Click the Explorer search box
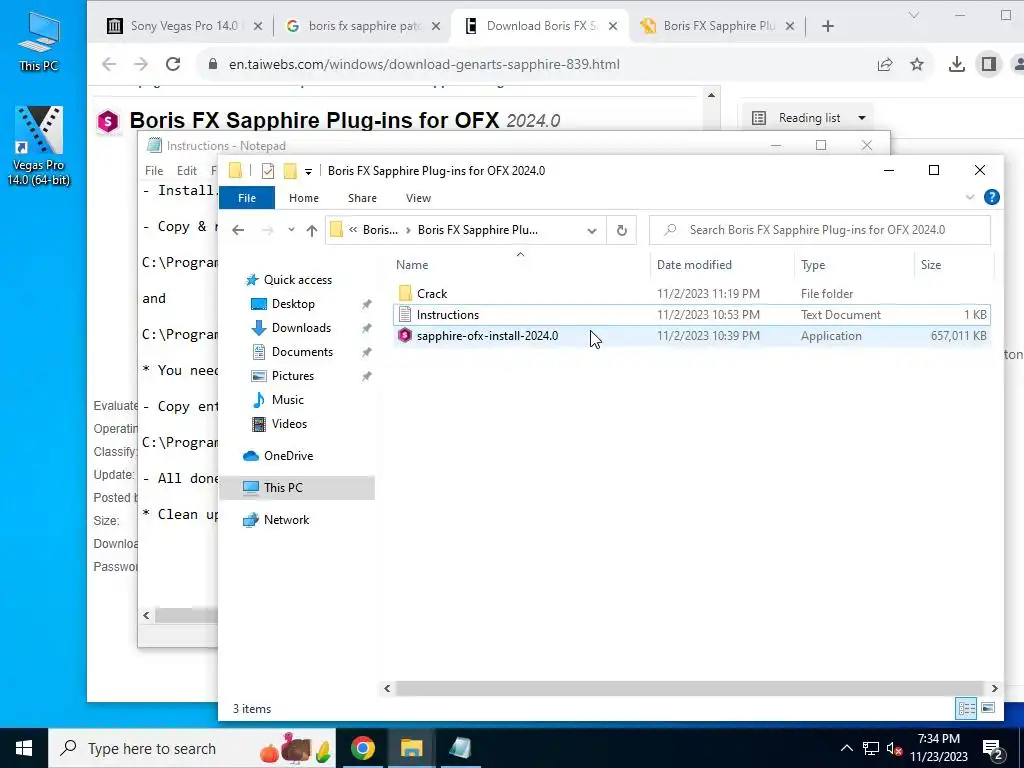Image resolution: width=1024 pixels, height=768 pixels. 820,230
